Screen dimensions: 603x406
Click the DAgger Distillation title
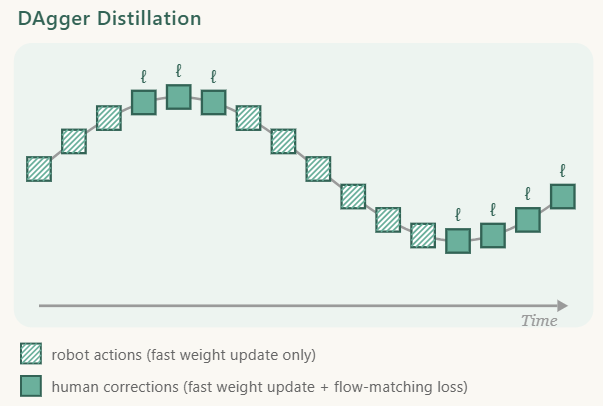(110, 18)
